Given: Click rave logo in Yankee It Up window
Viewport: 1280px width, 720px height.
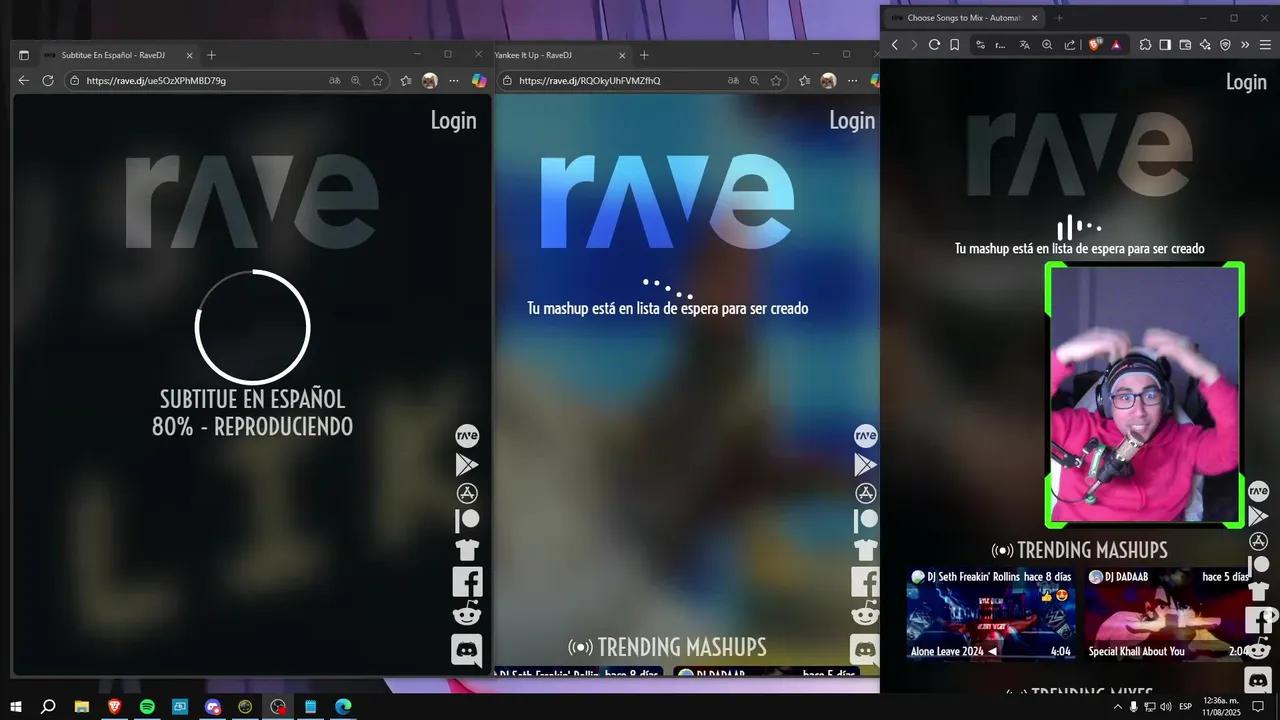Looking at the screenshot, I should [x=667, y=200].
